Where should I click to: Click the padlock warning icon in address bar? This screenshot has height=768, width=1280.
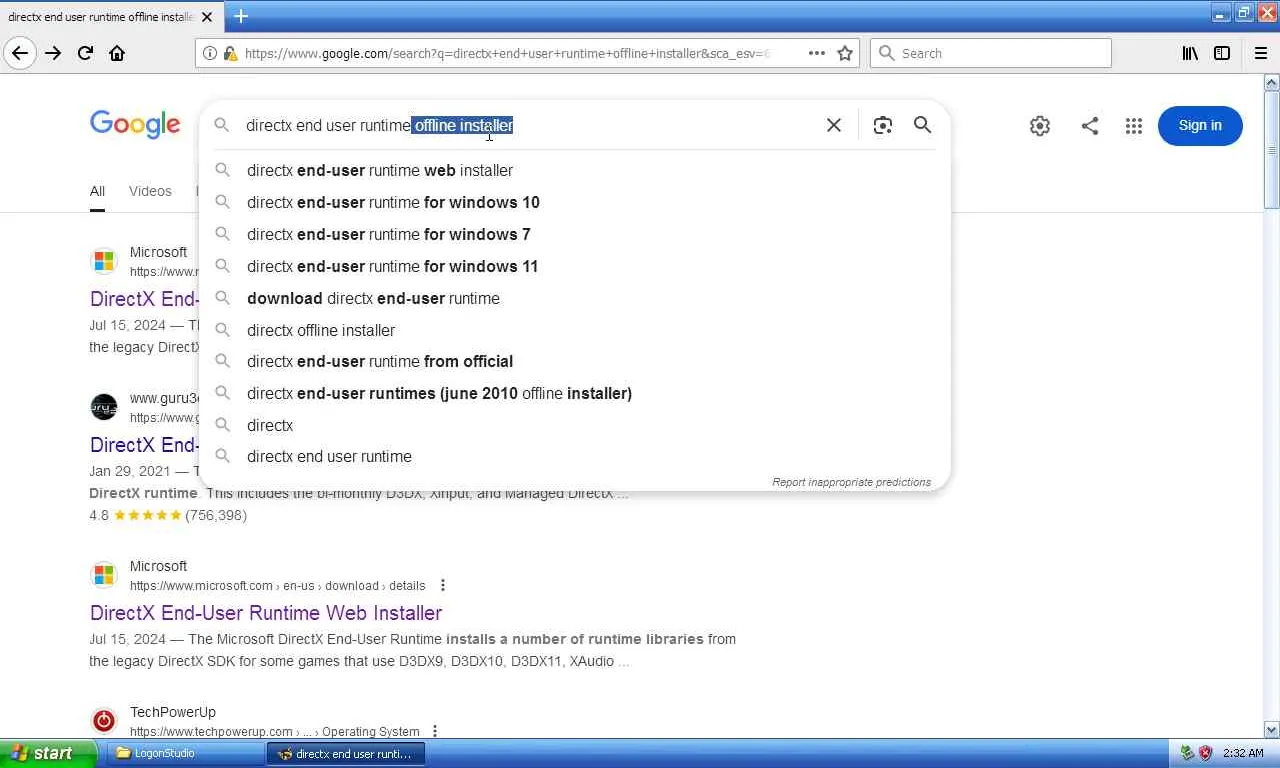[x=230, y=53]
